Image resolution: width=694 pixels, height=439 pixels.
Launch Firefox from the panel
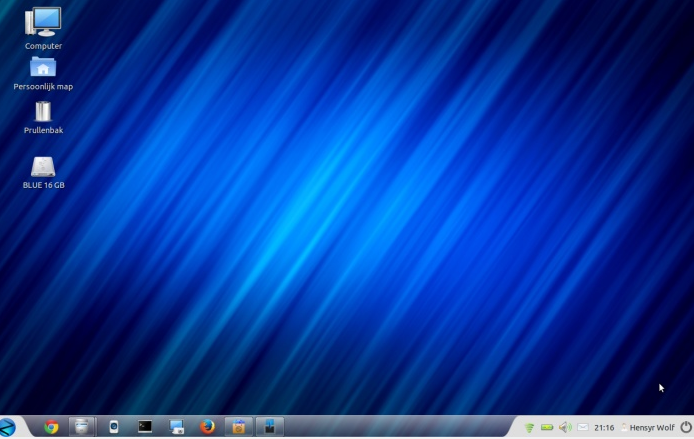207,427
